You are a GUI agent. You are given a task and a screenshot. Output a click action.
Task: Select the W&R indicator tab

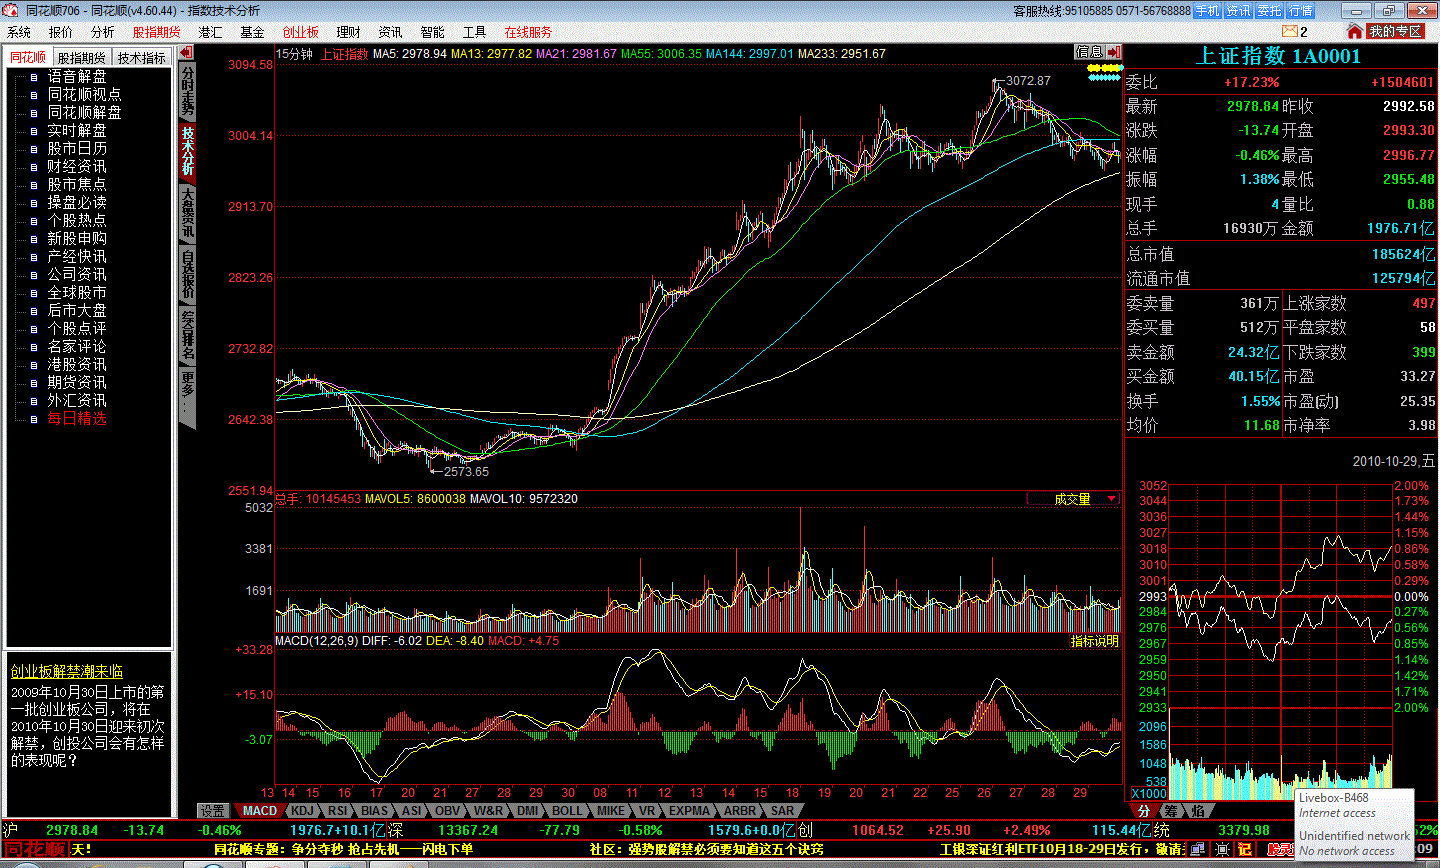tap(489, 811)
